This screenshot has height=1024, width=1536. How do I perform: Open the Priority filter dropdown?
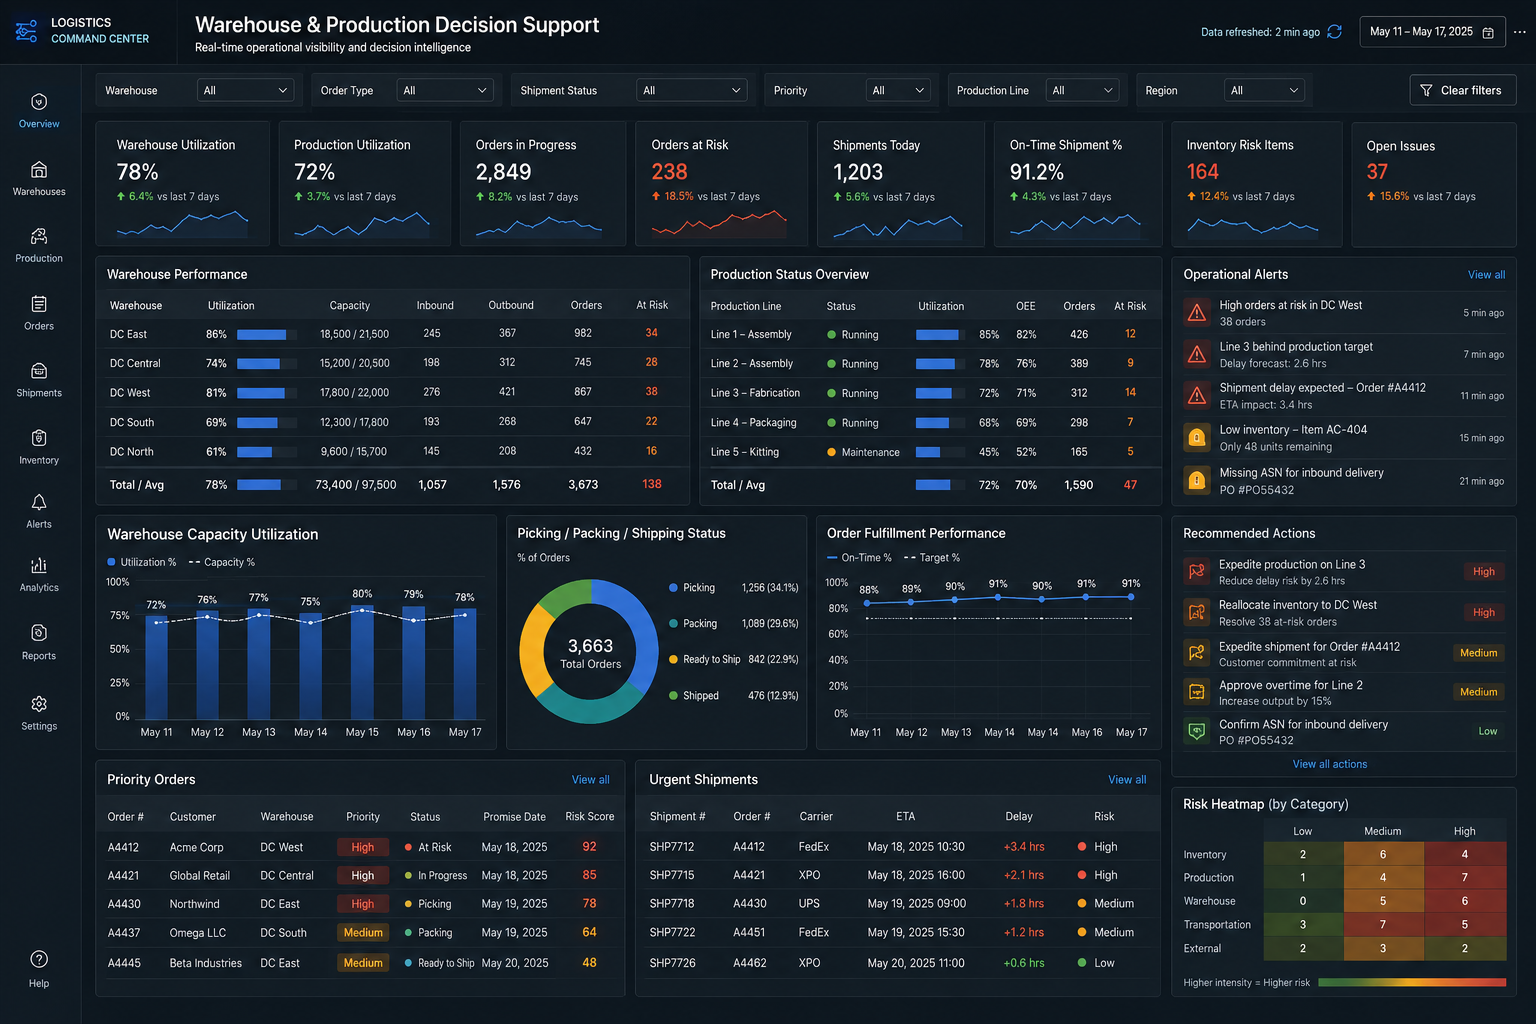(x=898, y=90)
